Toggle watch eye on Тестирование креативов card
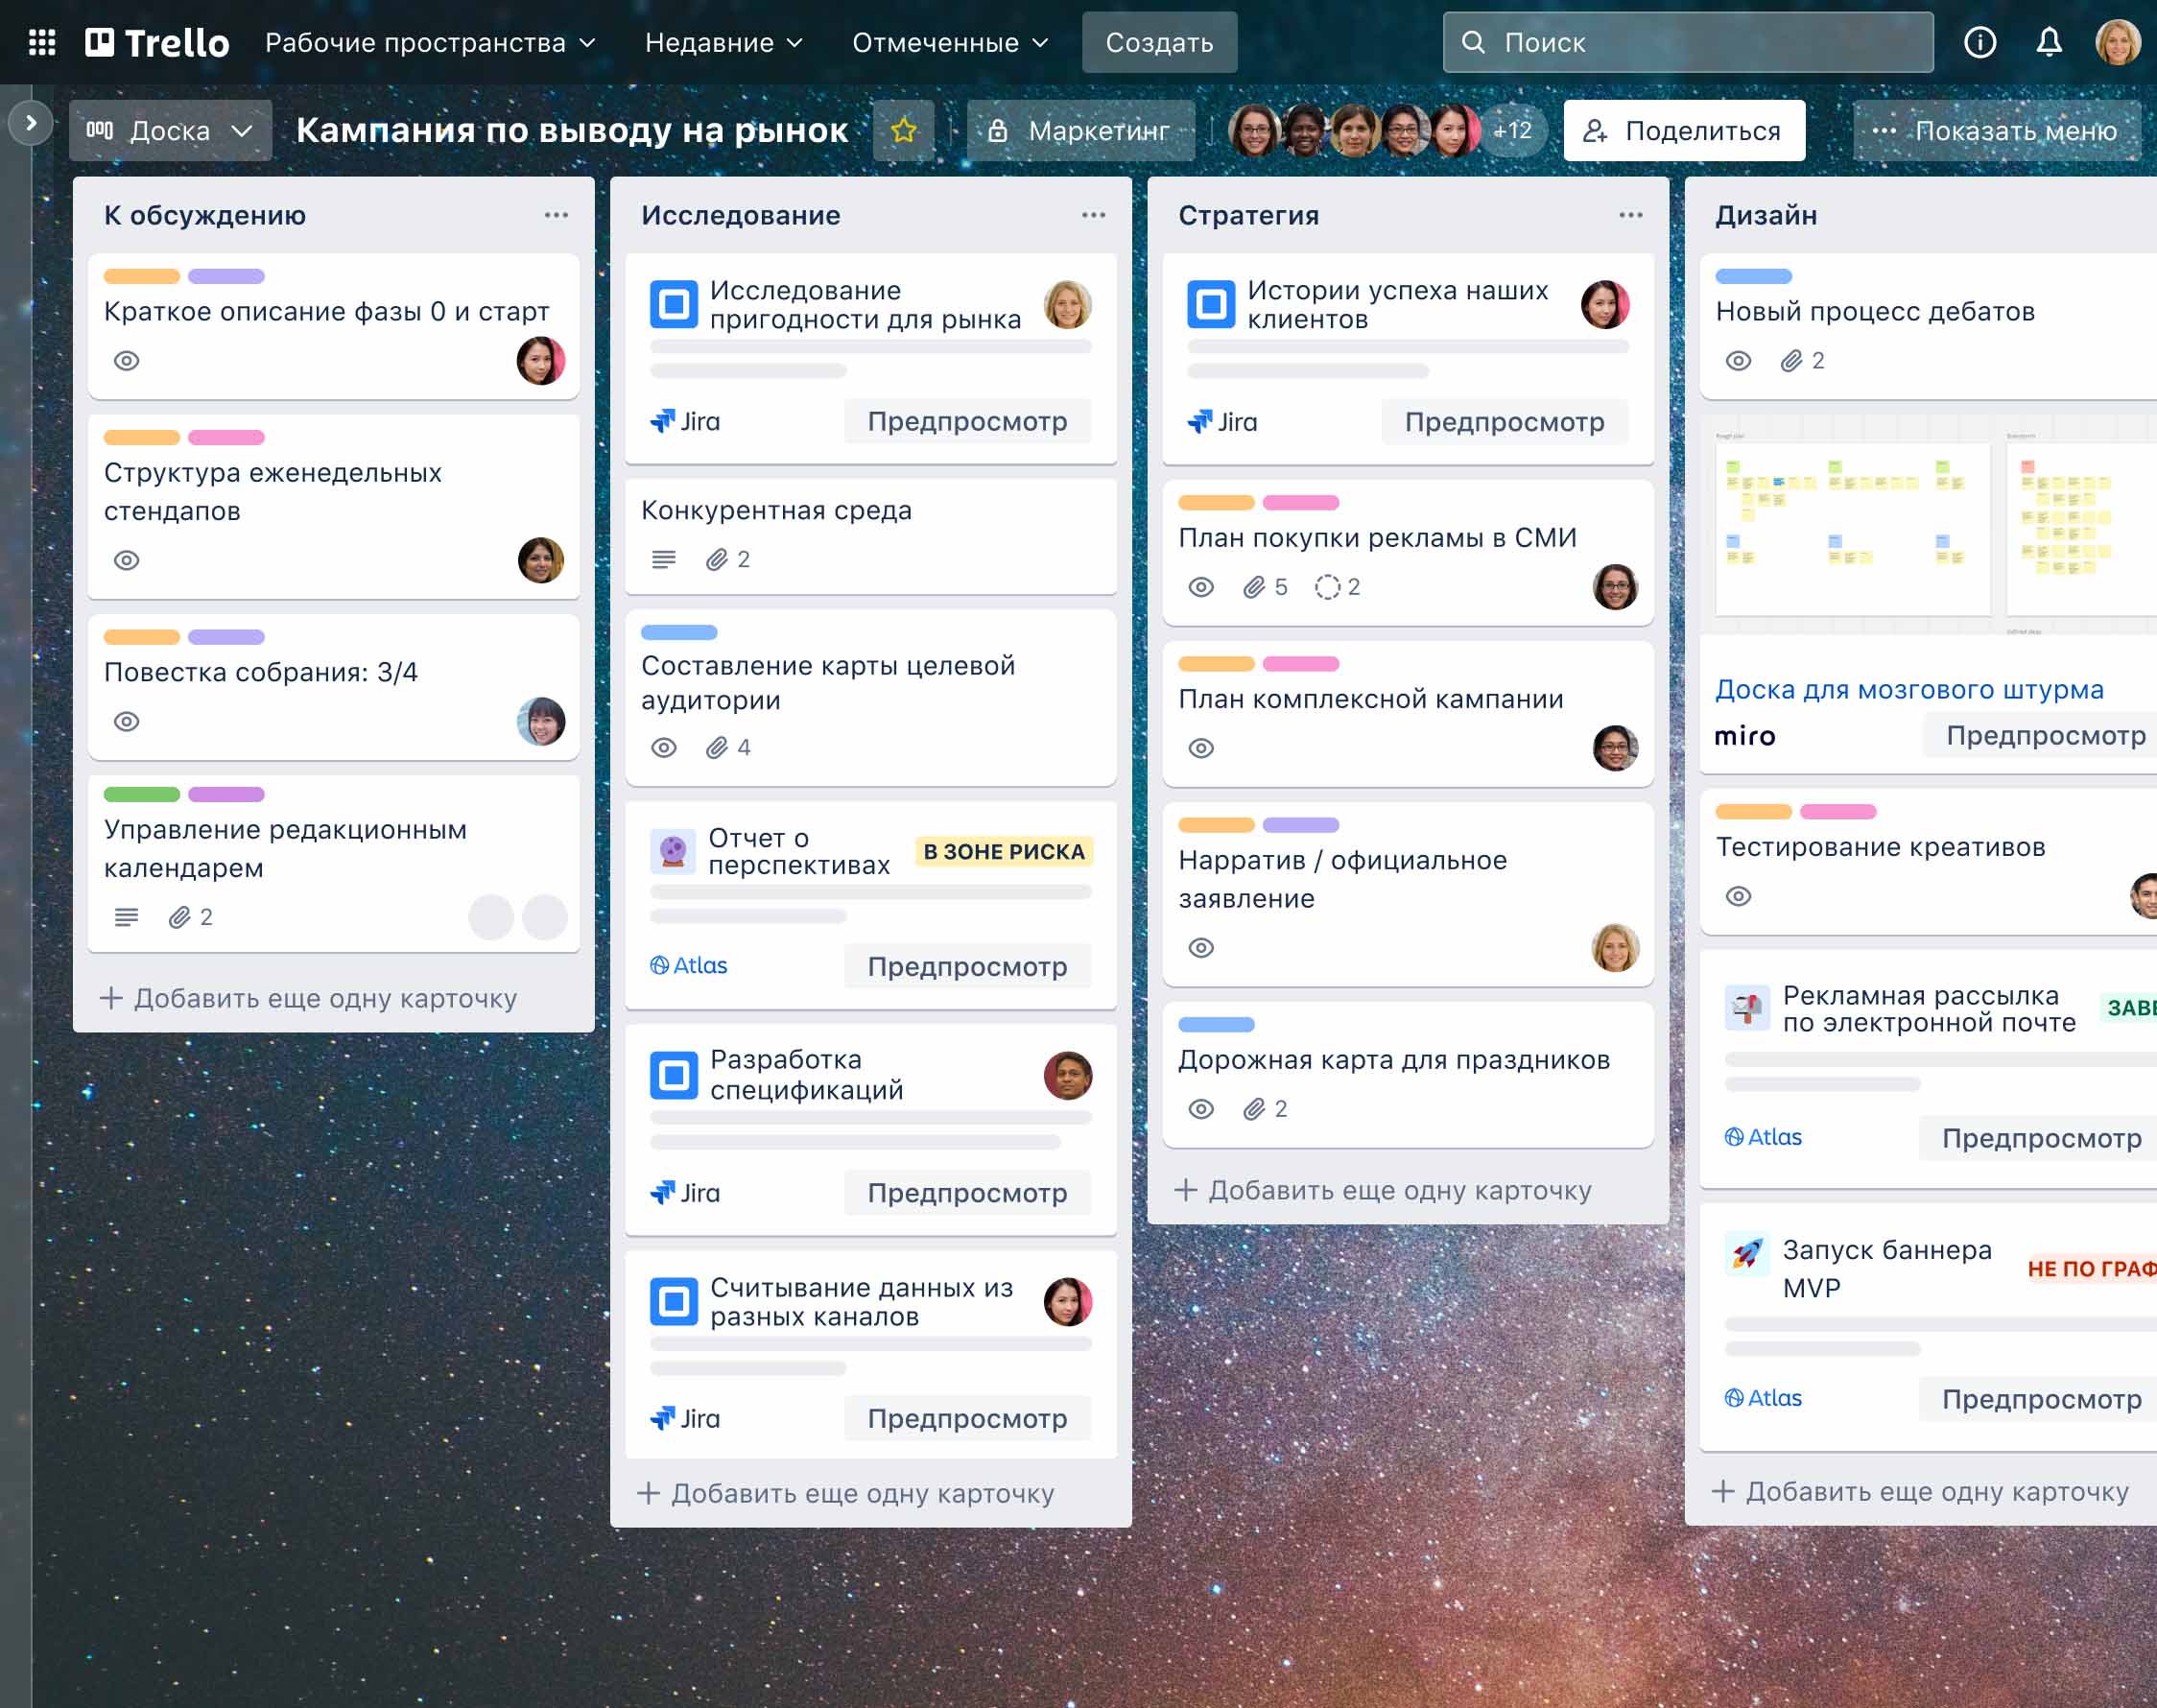Image resolution: width=2157 pixels, height=1708 pixels. [x=1738, y=896]
